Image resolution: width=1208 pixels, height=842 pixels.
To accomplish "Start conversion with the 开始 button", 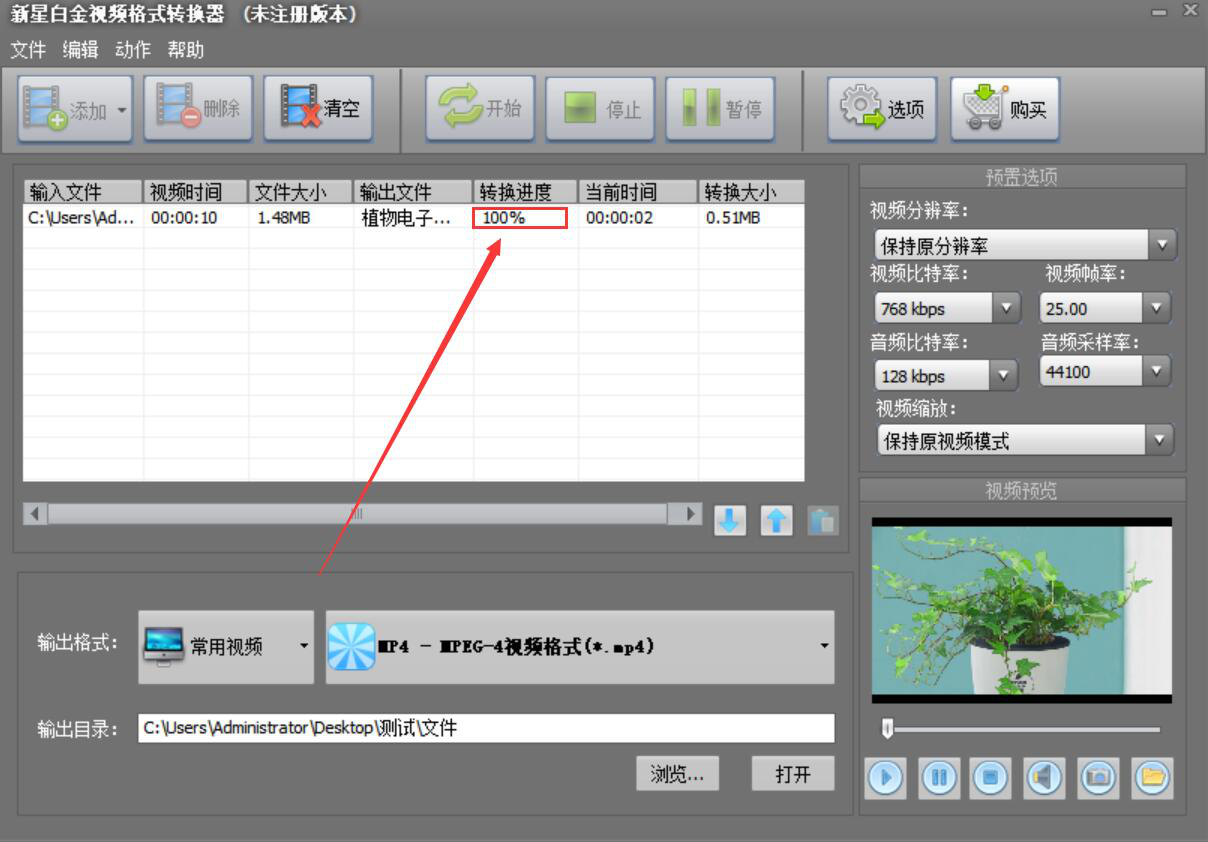I will [480, 108].
